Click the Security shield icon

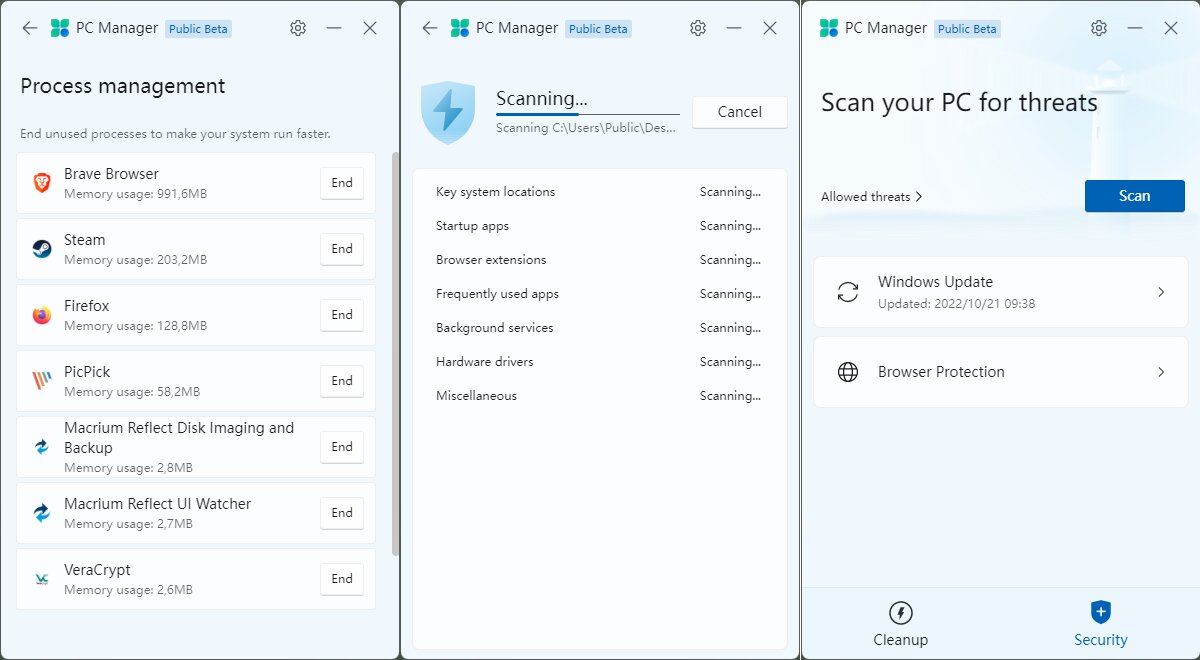coord(1101,612)
